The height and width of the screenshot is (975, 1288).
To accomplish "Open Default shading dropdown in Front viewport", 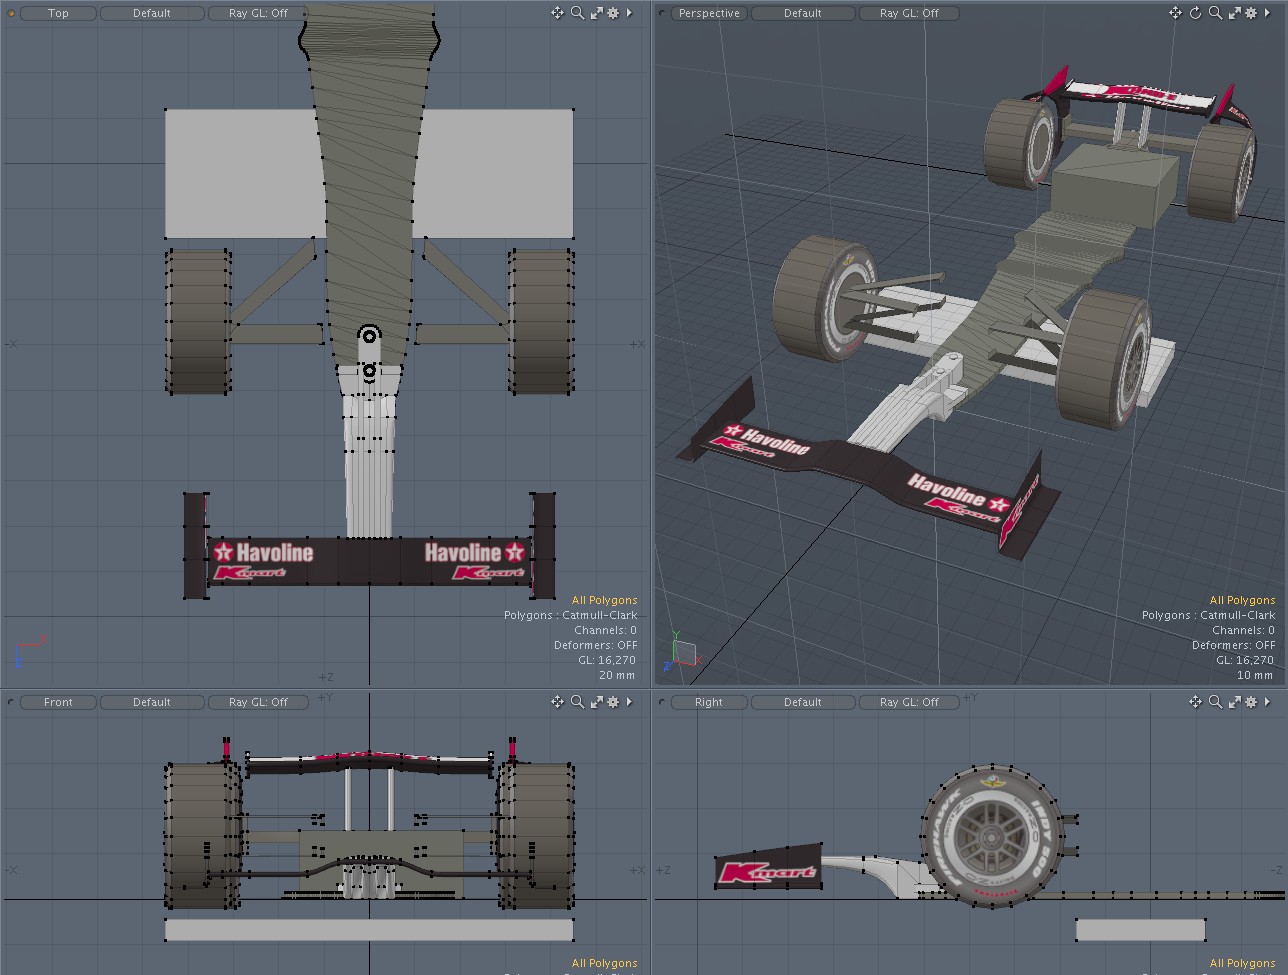I will 152,702.
